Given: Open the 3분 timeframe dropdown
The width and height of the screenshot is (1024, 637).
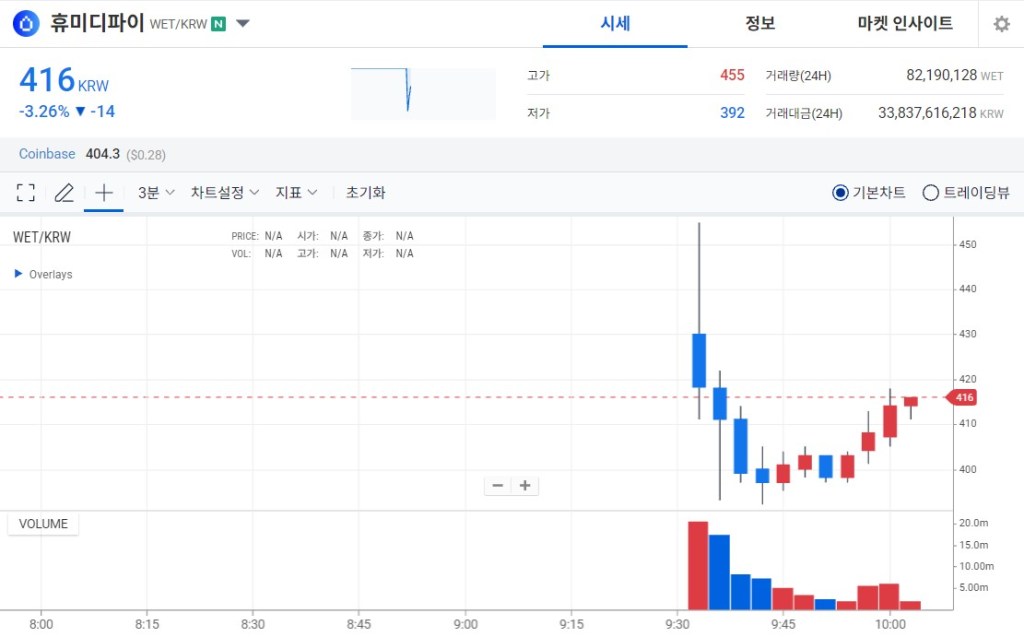Looking at the screenshot, I should [154, 192].
